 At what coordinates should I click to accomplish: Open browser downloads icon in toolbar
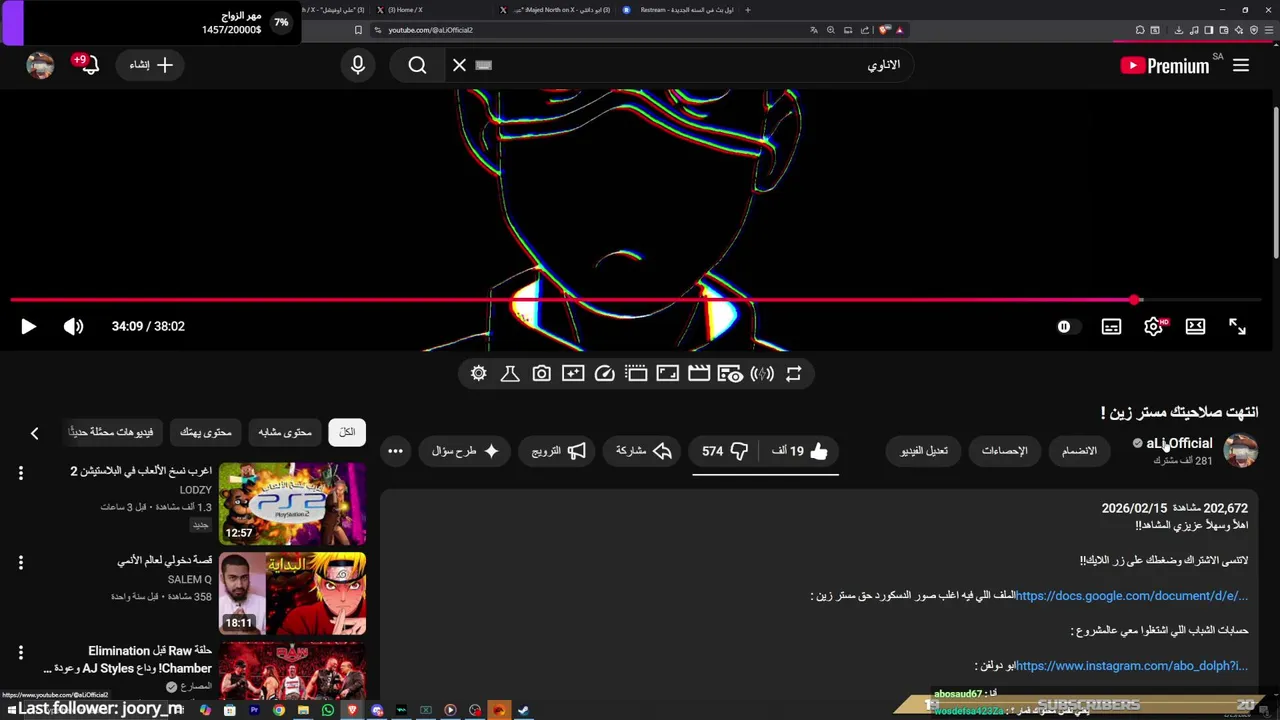click(1178, 30)
